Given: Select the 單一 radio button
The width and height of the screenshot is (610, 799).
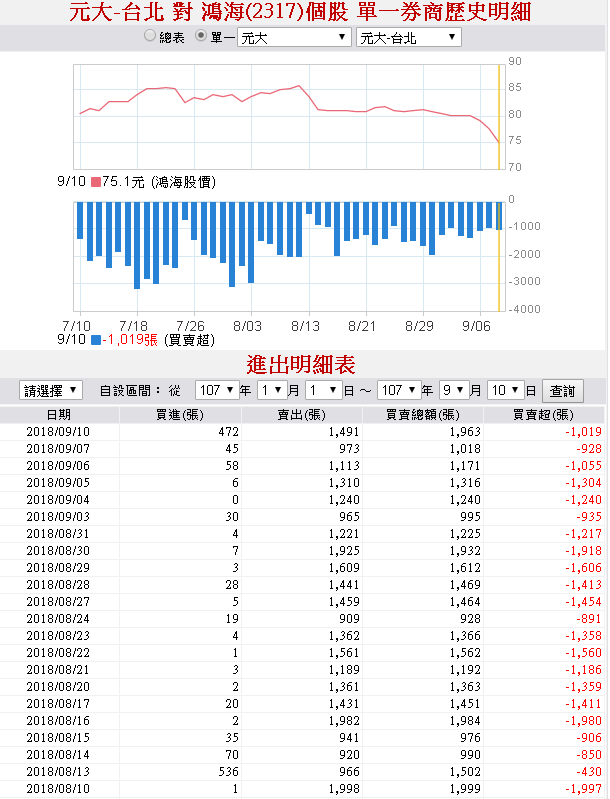Looking at the screenshot, I should pos(201,36).
